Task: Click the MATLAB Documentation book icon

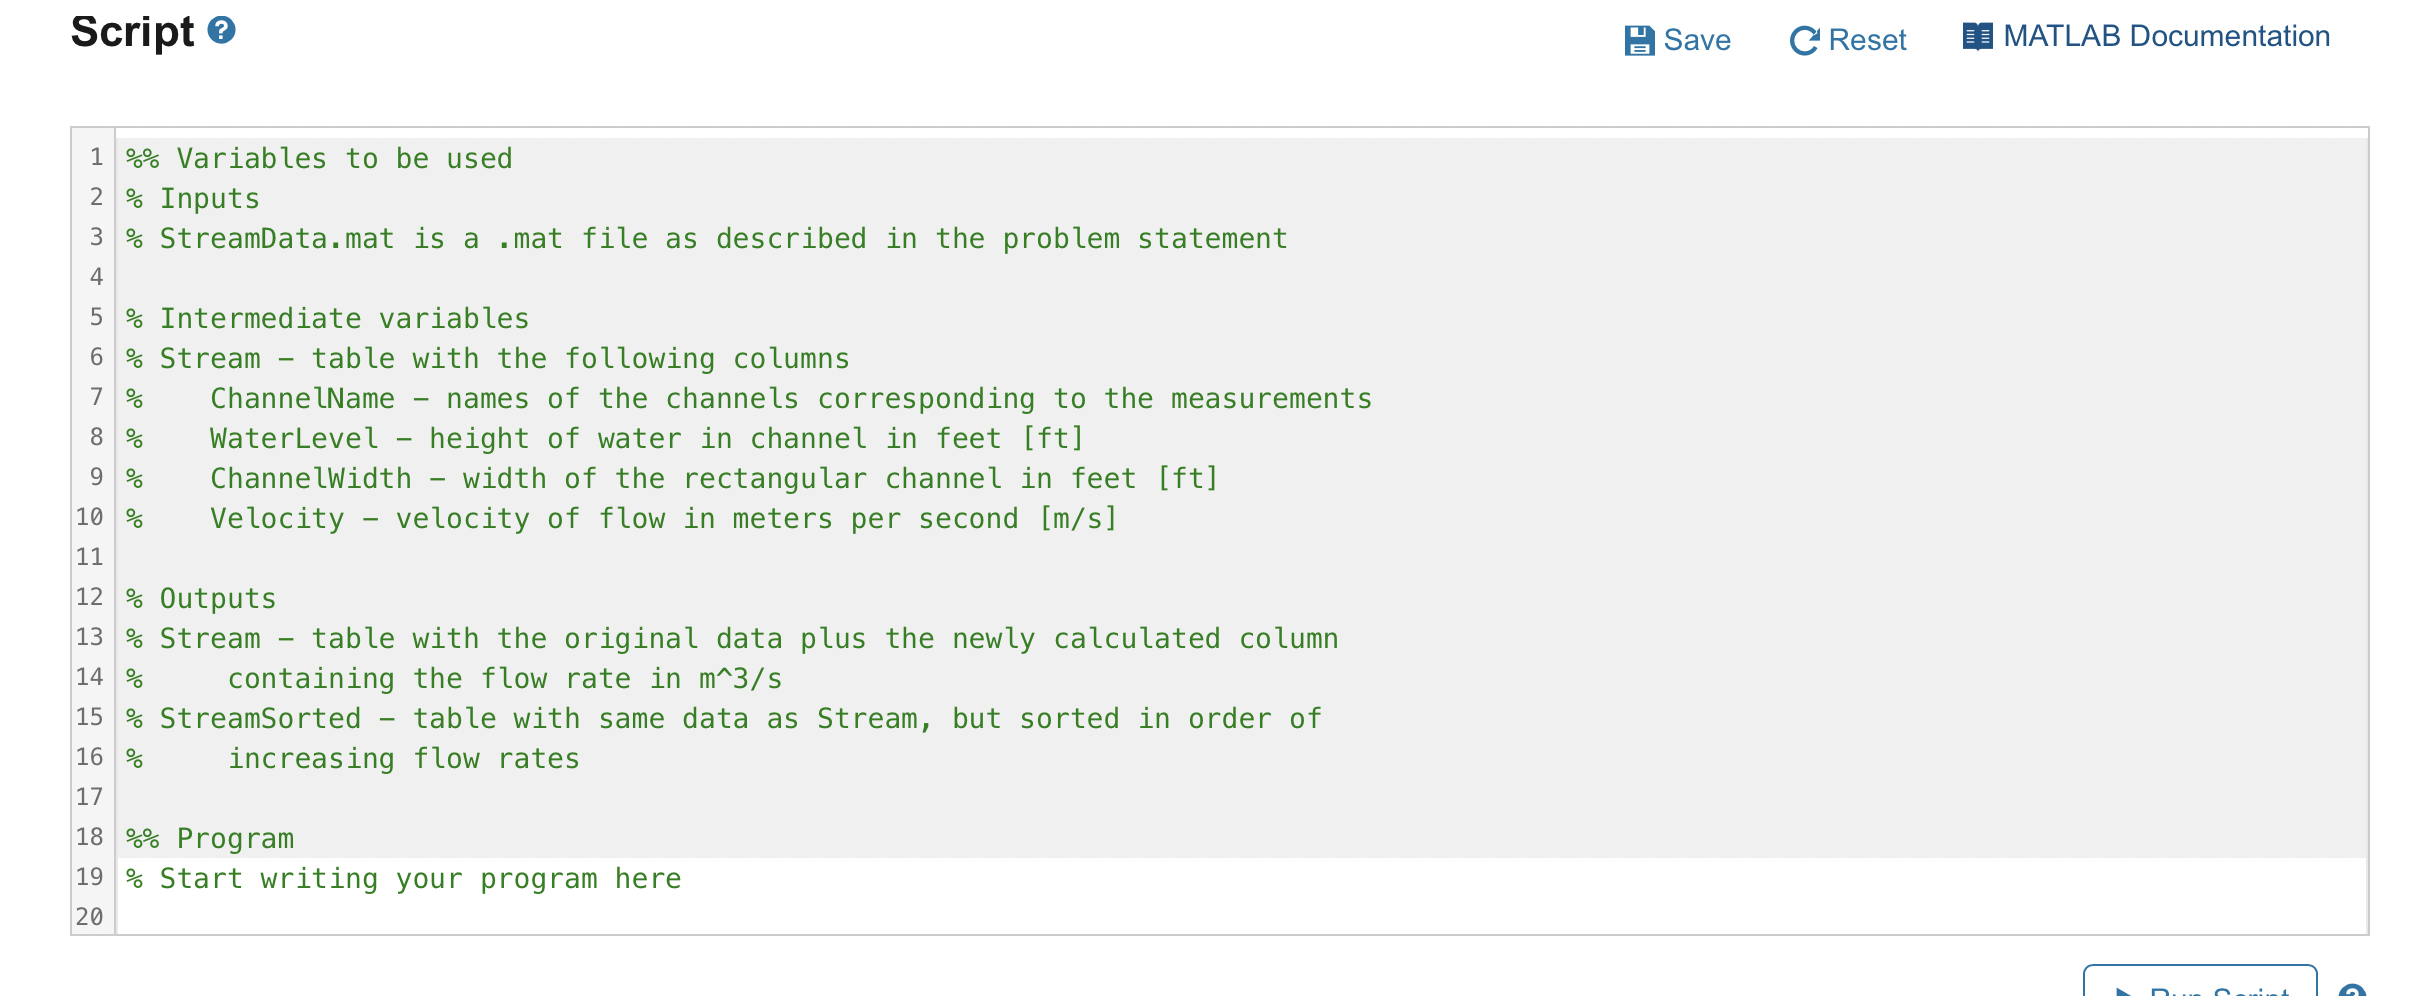Action: (1977, 37)
